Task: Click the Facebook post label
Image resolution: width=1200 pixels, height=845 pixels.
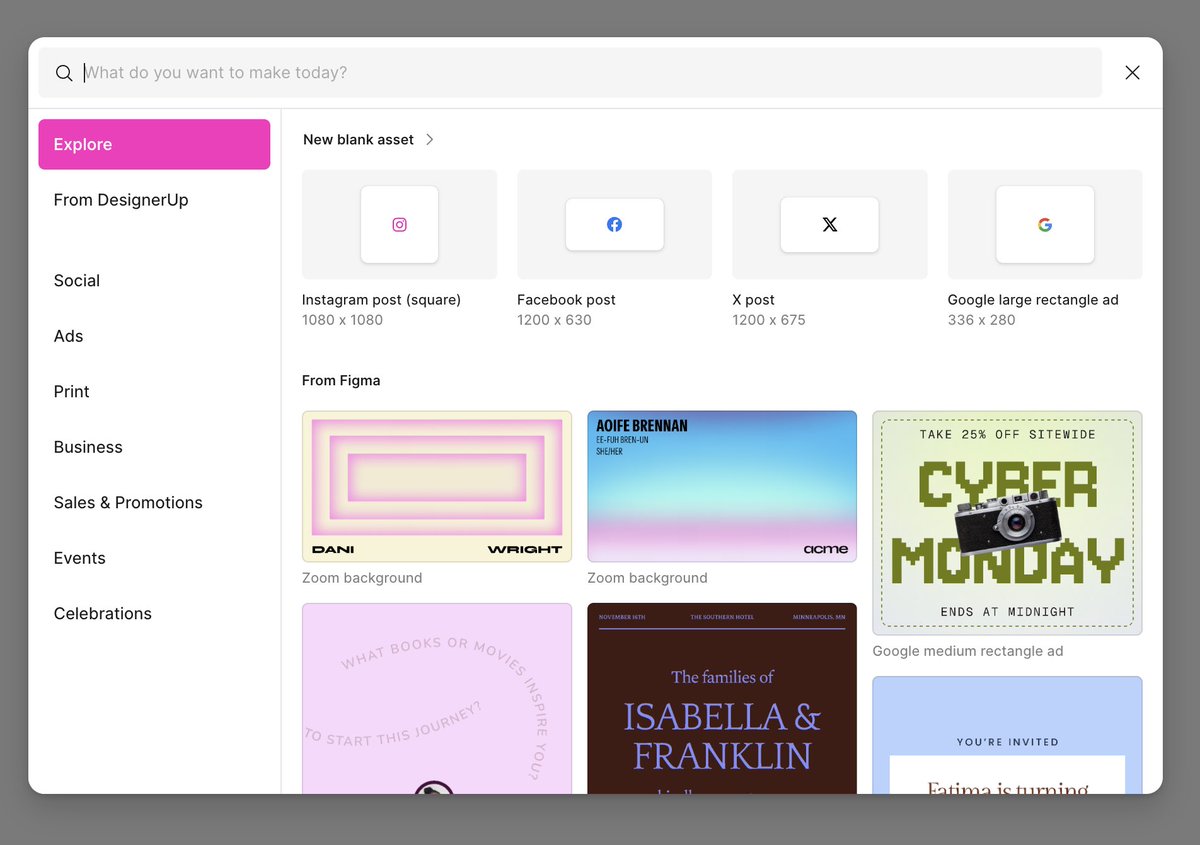Action: (x=566, y=300)
